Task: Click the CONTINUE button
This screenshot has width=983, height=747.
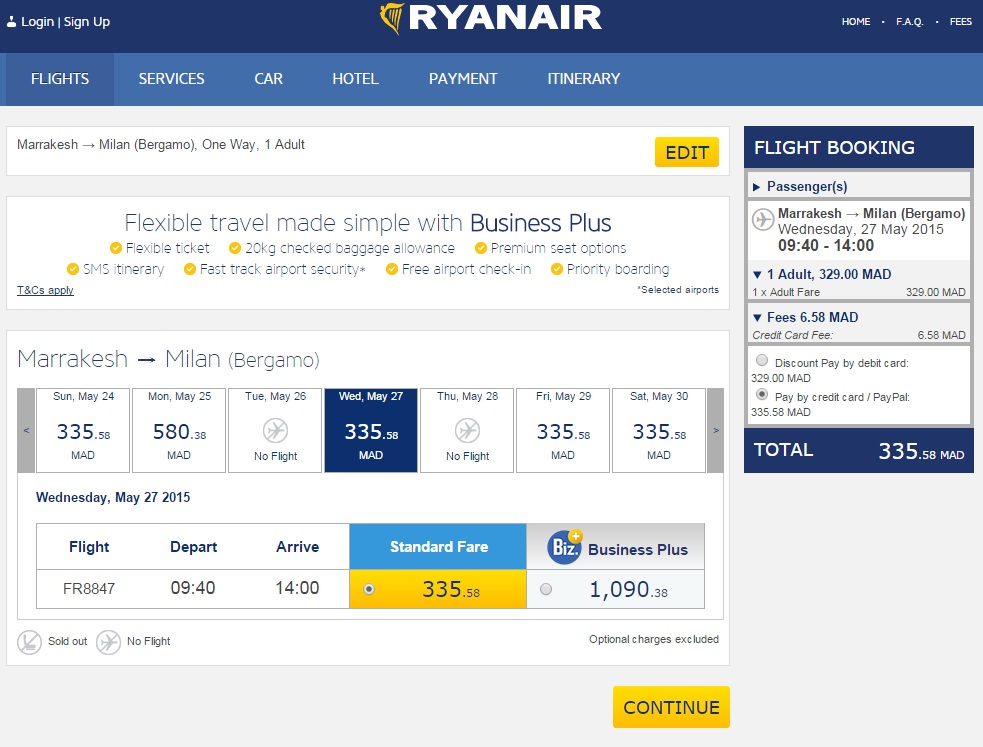Action: point(671,708)
